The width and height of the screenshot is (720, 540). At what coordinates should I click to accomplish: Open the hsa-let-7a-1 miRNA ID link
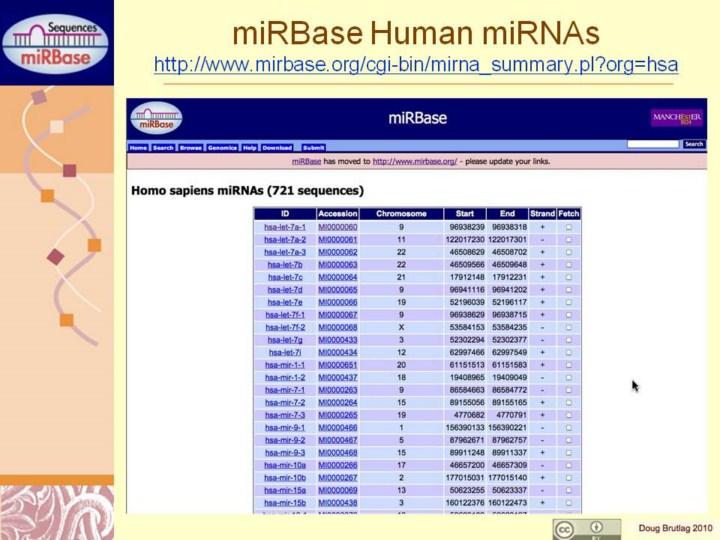[285, 227]
